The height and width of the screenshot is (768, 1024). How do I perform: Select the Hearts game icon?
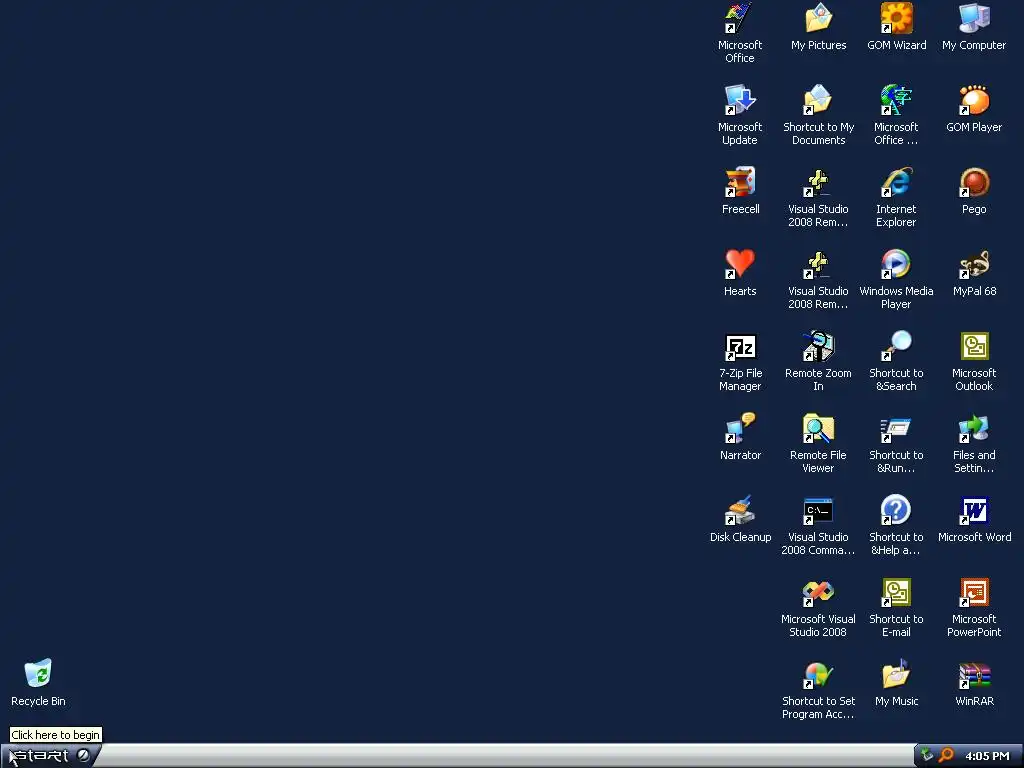coord(740,264)
